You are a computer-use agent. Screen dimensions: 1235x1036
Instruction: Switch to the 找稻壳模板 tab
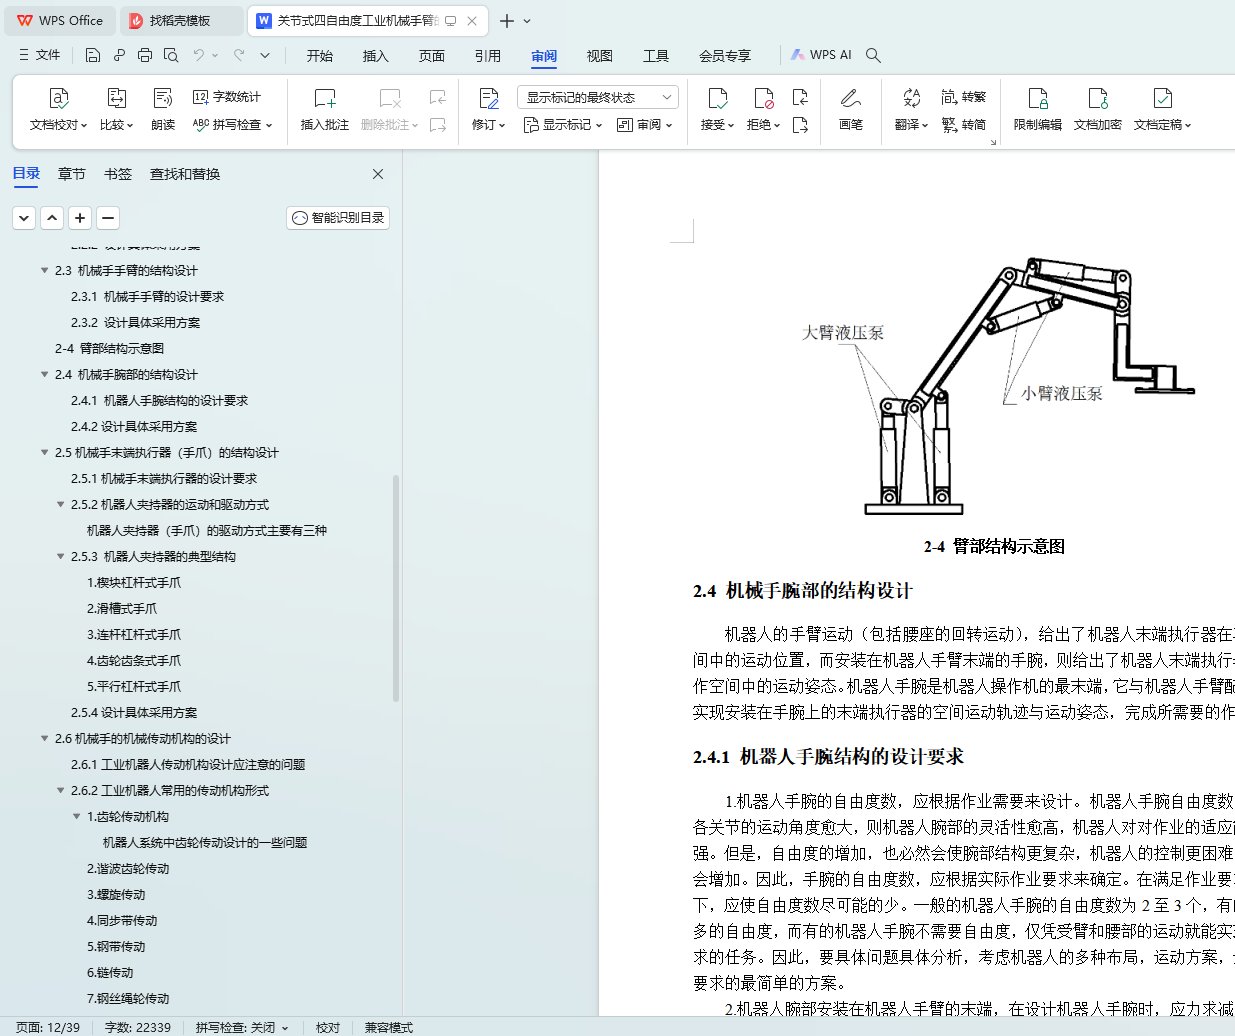tap(181, 21)
